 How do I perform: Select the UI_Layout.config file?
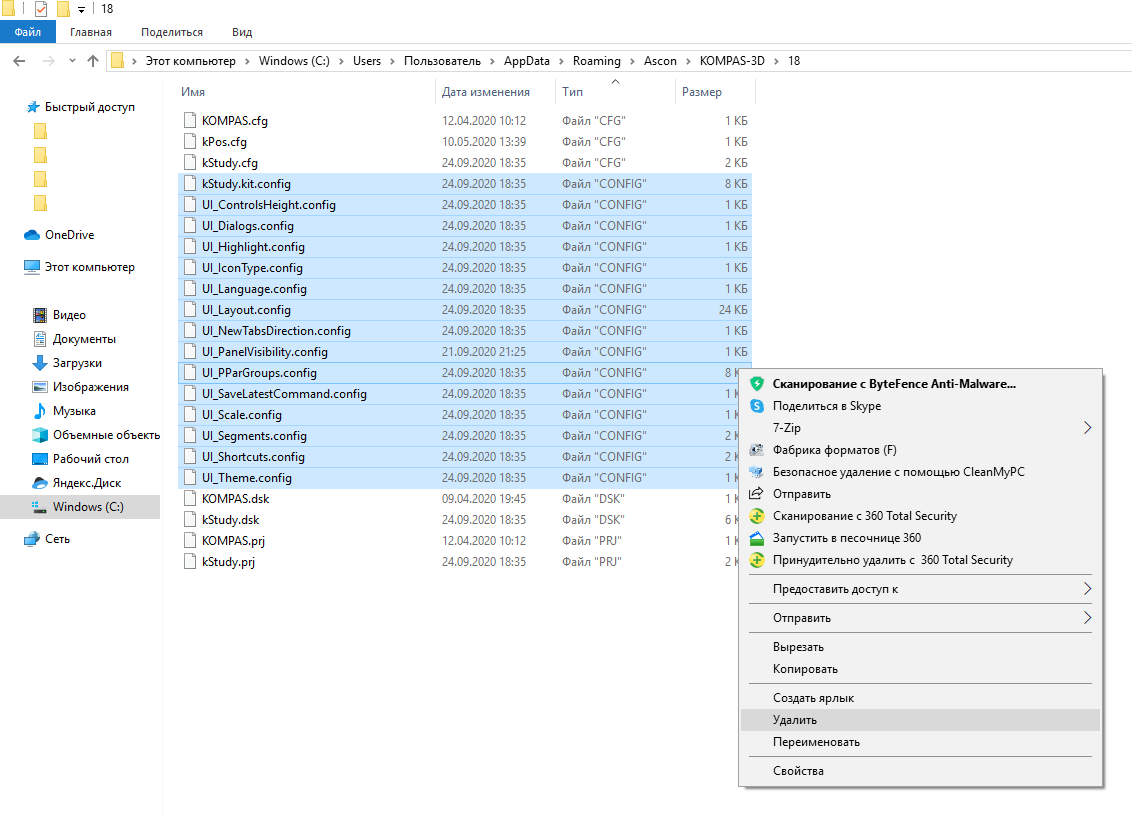465,310
